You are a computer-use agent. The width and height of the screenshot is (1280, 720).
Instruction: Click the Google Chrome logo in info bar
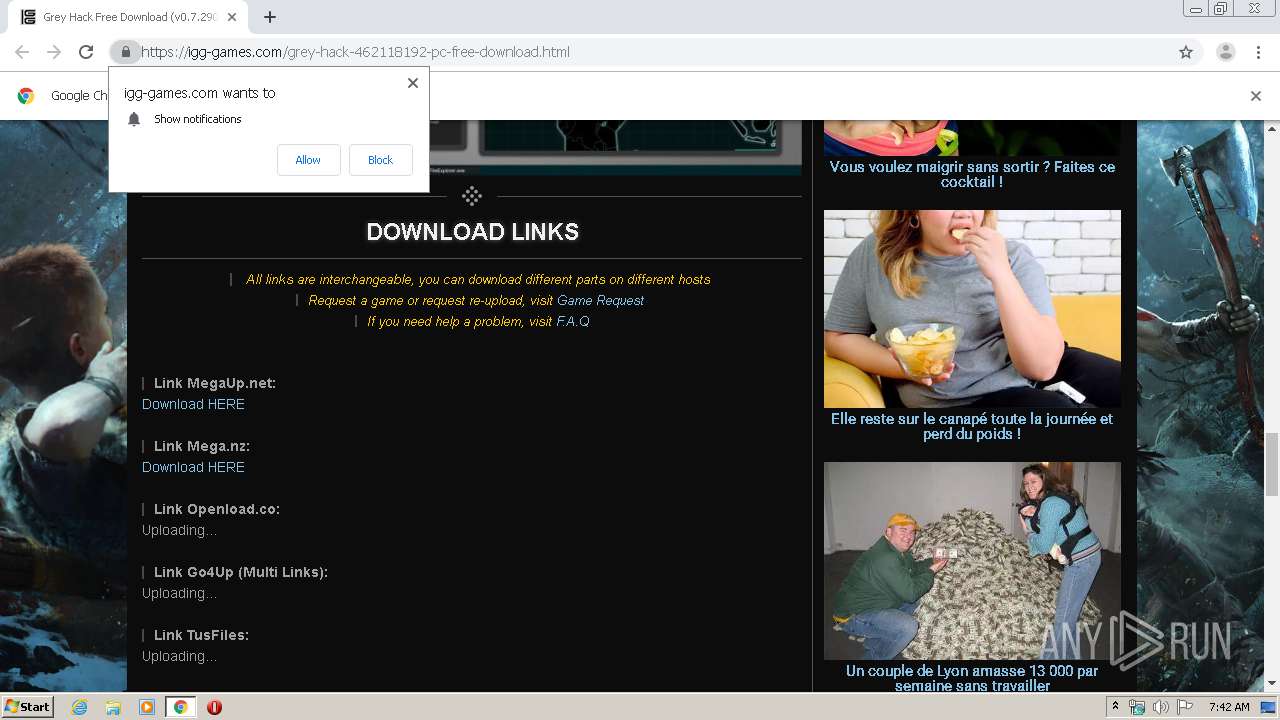click(x=26, y=96)
